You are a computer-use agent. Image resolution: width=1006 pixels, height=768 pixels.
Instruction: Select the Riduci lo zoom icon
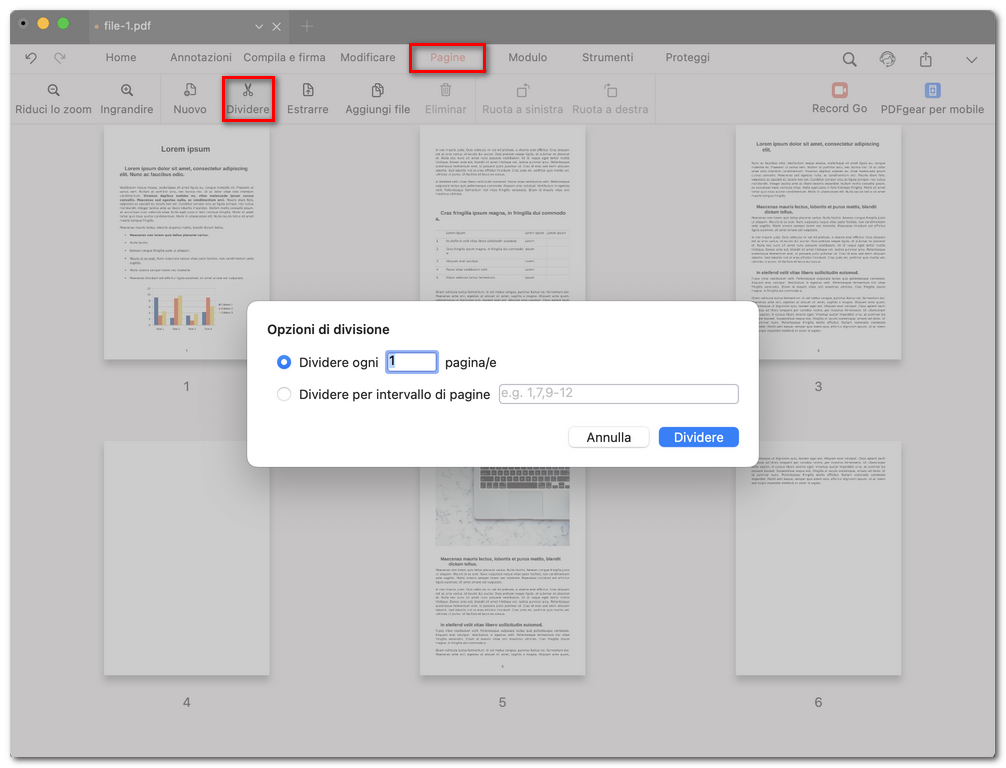click(x=52, y=98)
